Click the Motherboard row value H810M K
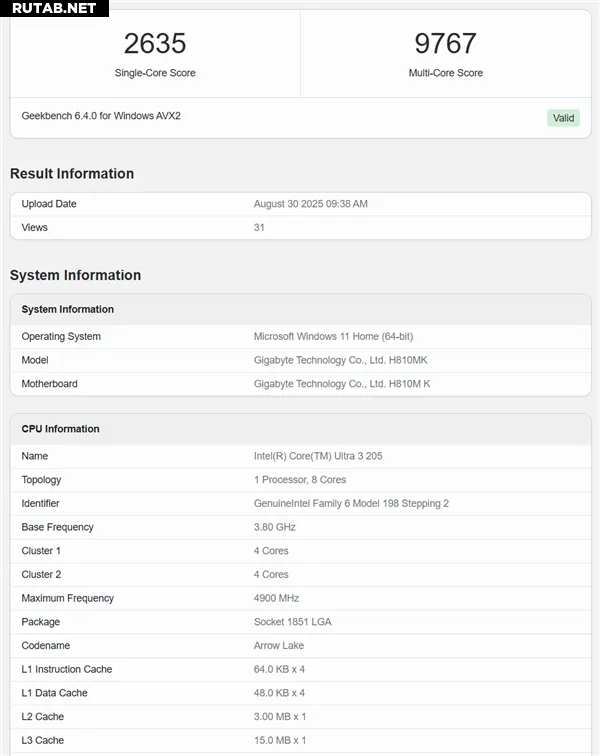Image resolution: width=600 pixels, height=756 pixels. pos(342,384)
